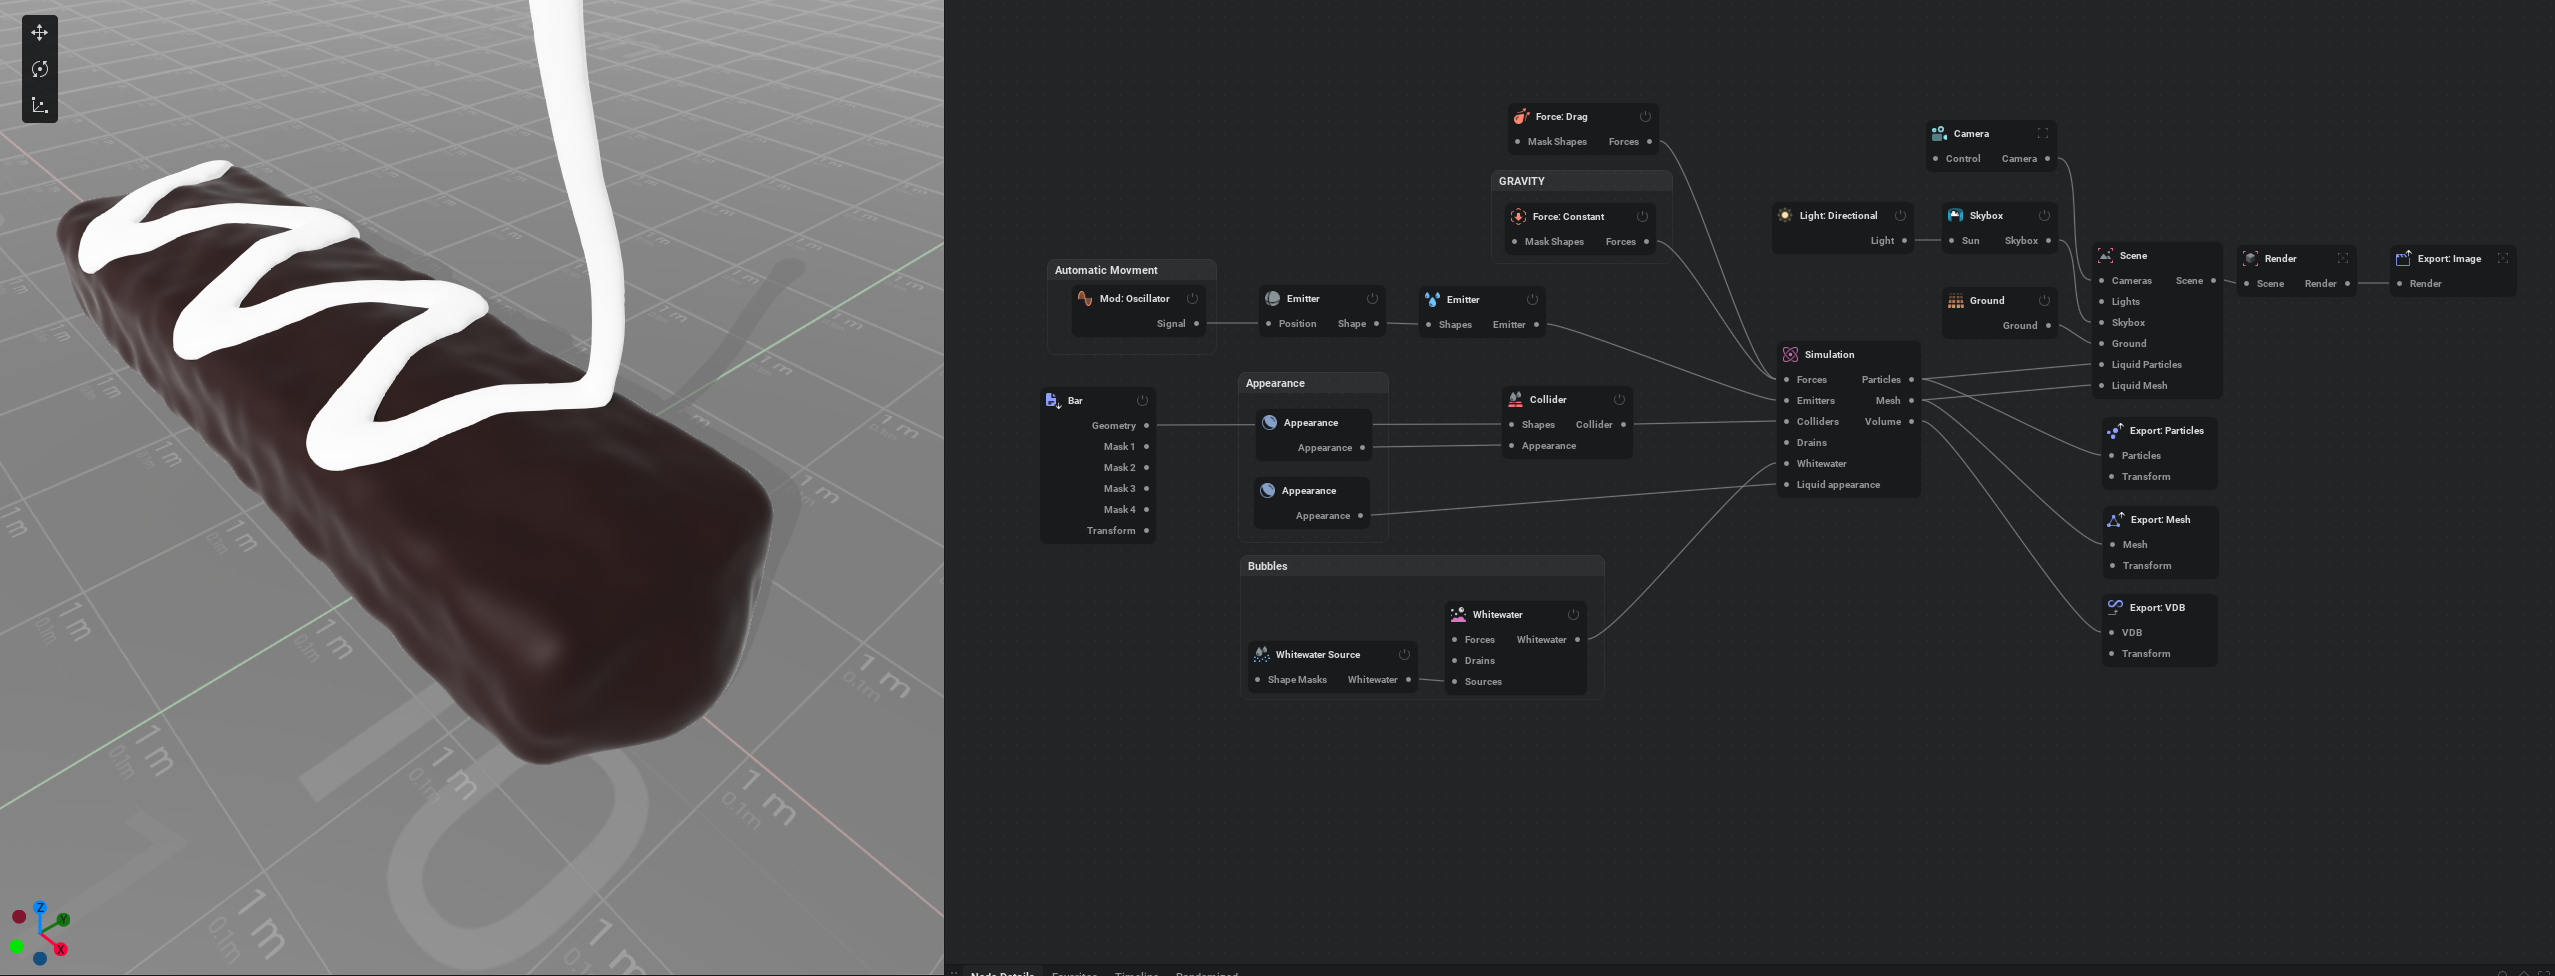Click the Mod: Oscillator wave icon
Viewport: 2555px width, 976px height.
tap(1085, 298)
